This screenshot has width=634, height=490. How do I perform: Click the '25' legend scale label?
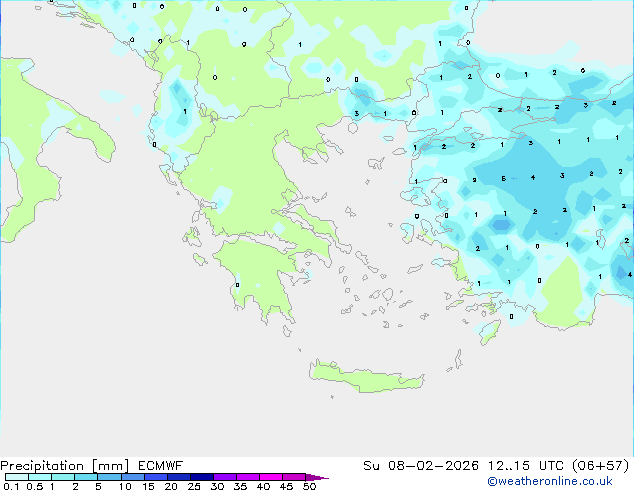click(x=194, y=486)
